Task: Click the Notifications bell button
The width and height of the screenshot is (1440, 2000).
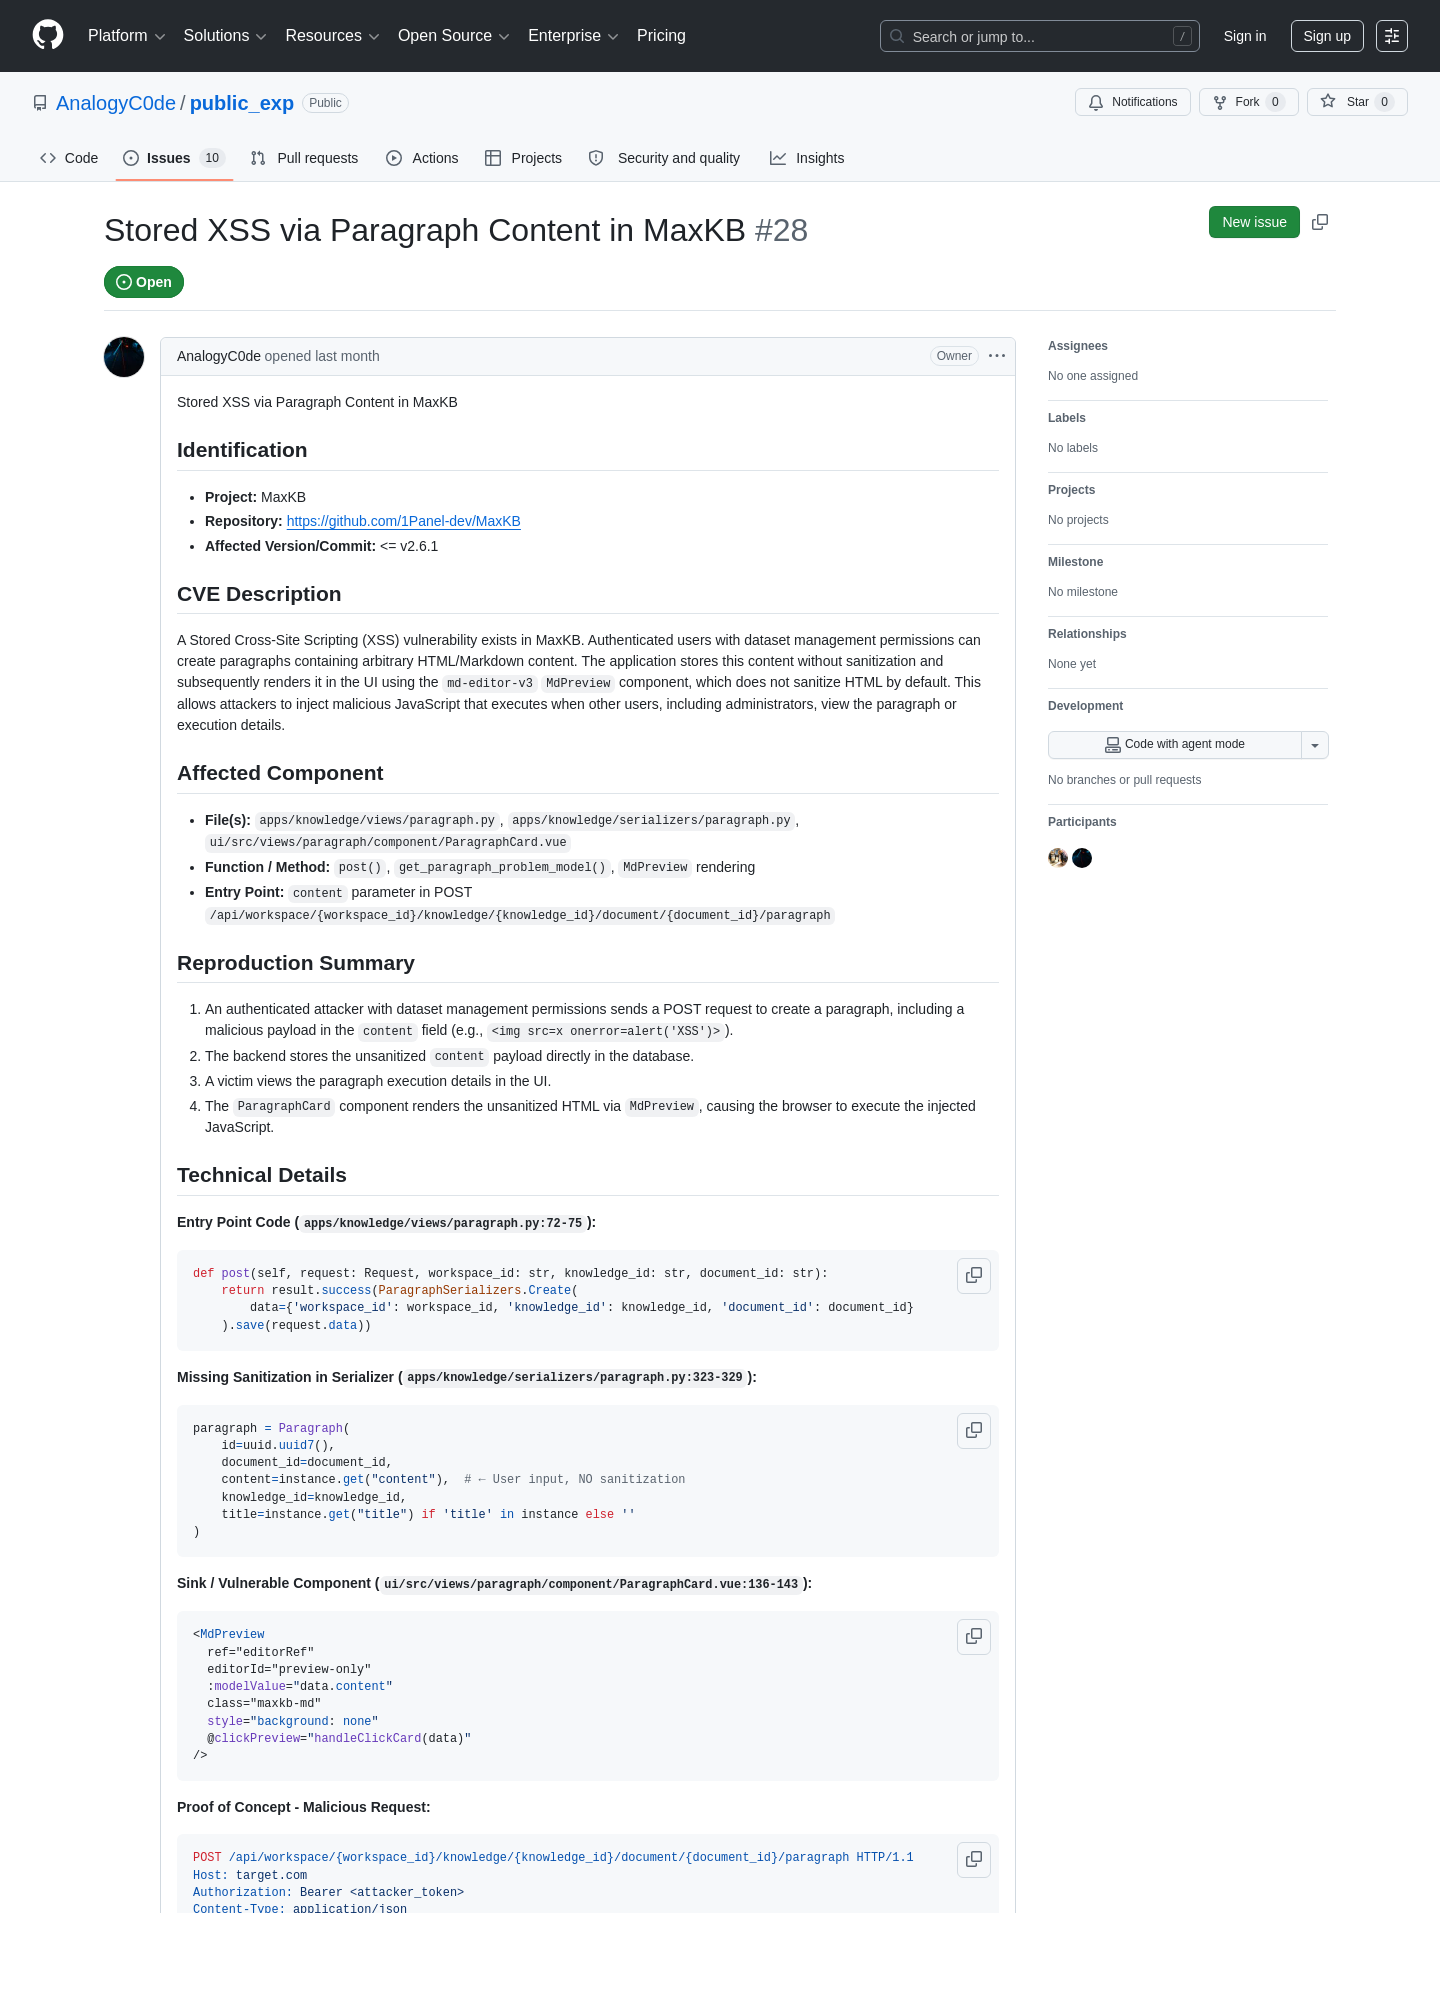Action: pyautogui.click(x=1133, y=102)
